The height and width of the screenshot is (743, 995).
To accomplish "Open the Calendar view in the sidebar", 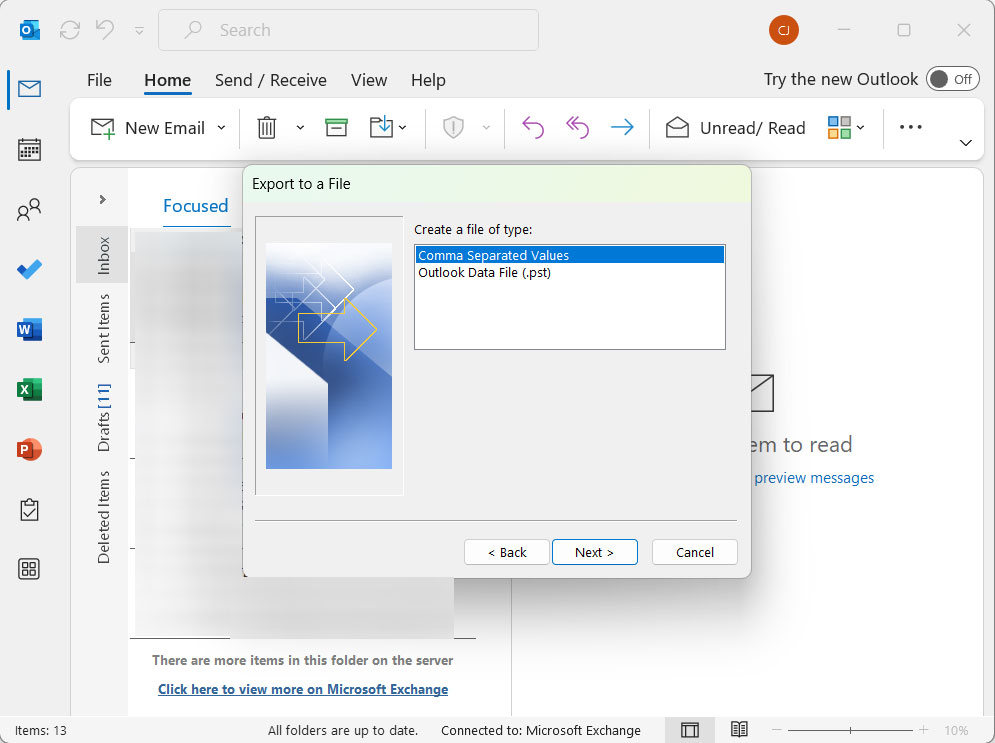I will [x=29, y=149].
